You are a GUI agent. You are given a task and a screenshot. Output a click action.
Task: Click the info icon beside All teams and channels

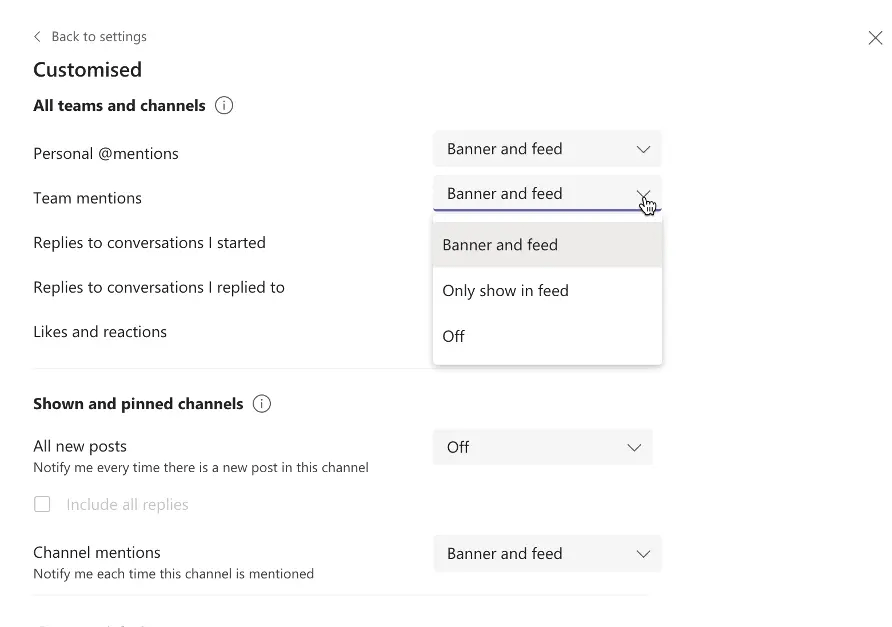click(224, 106)
